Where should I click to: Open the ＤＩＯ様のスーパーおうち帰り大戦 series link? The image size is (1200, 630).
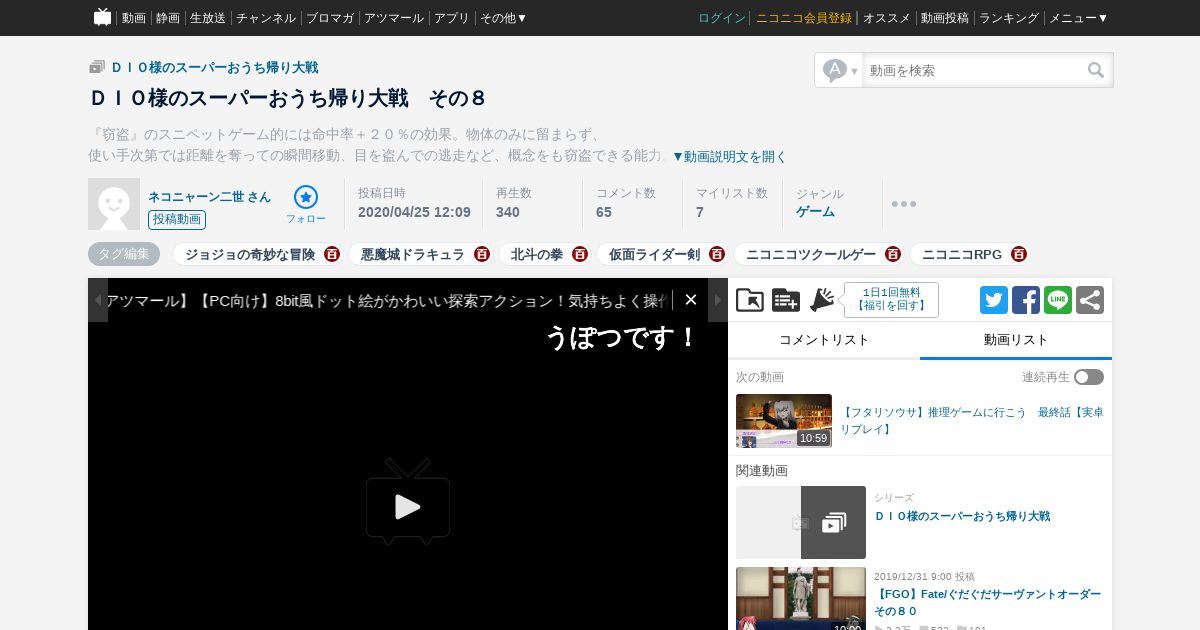214,67
